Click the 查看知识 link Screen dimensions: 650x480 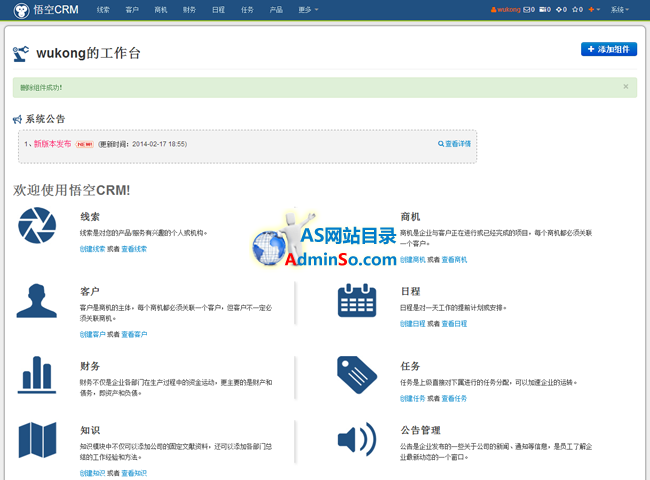tap(134, 473)
